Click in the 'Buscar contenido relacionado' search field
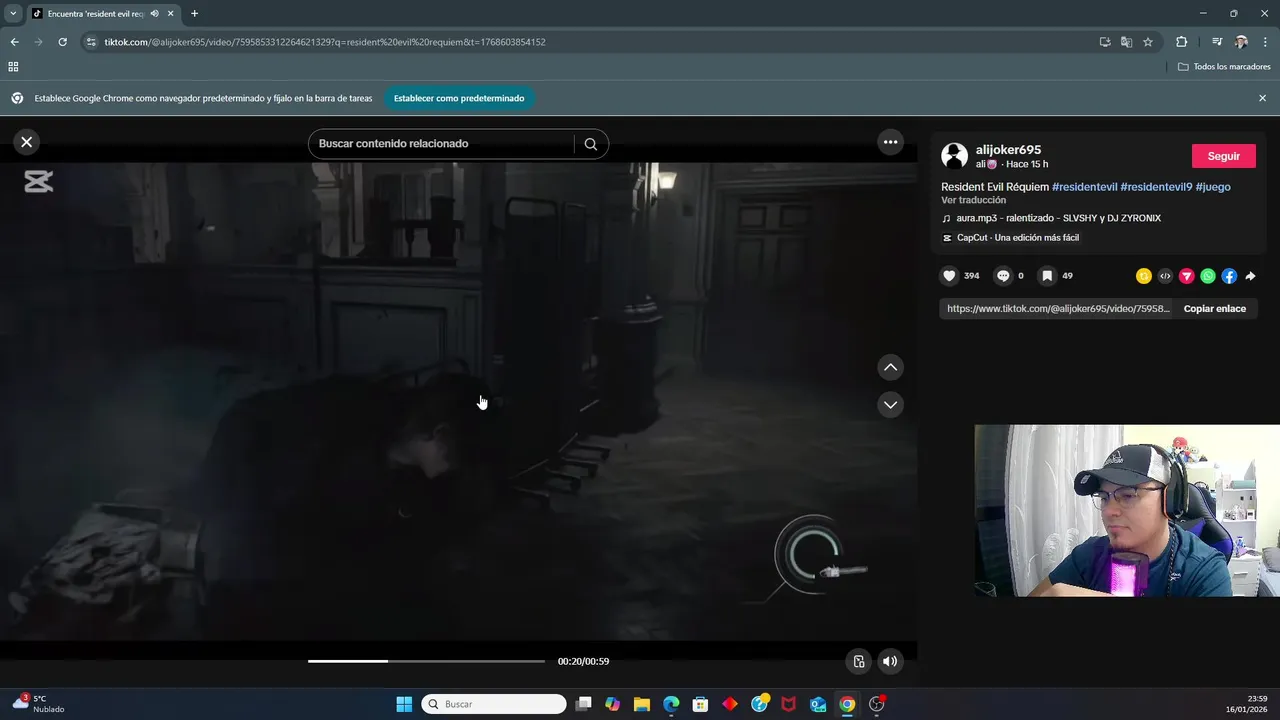 (441, 144)
